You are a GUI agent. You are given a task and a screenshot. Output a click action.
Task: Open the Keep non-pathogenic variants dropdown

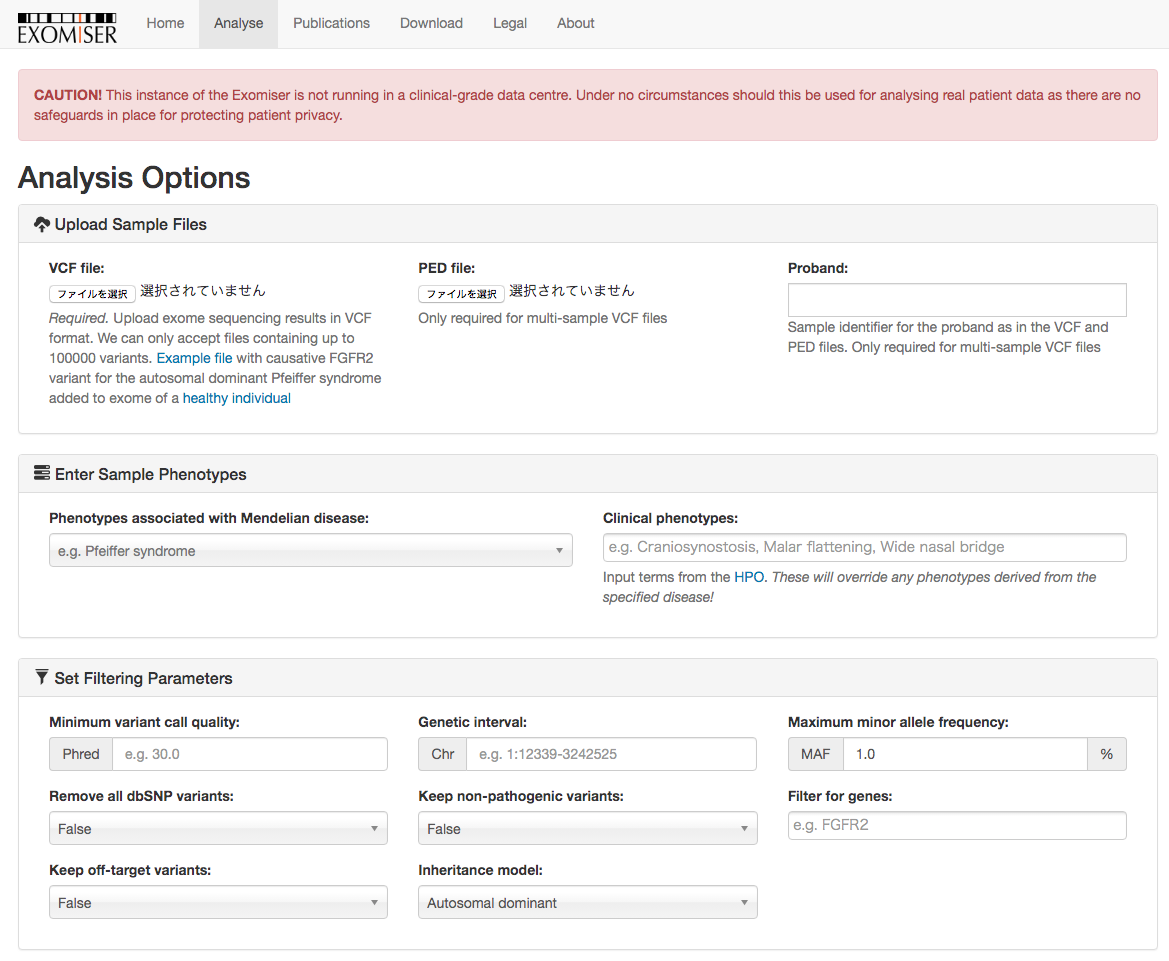tap(587, 829)
